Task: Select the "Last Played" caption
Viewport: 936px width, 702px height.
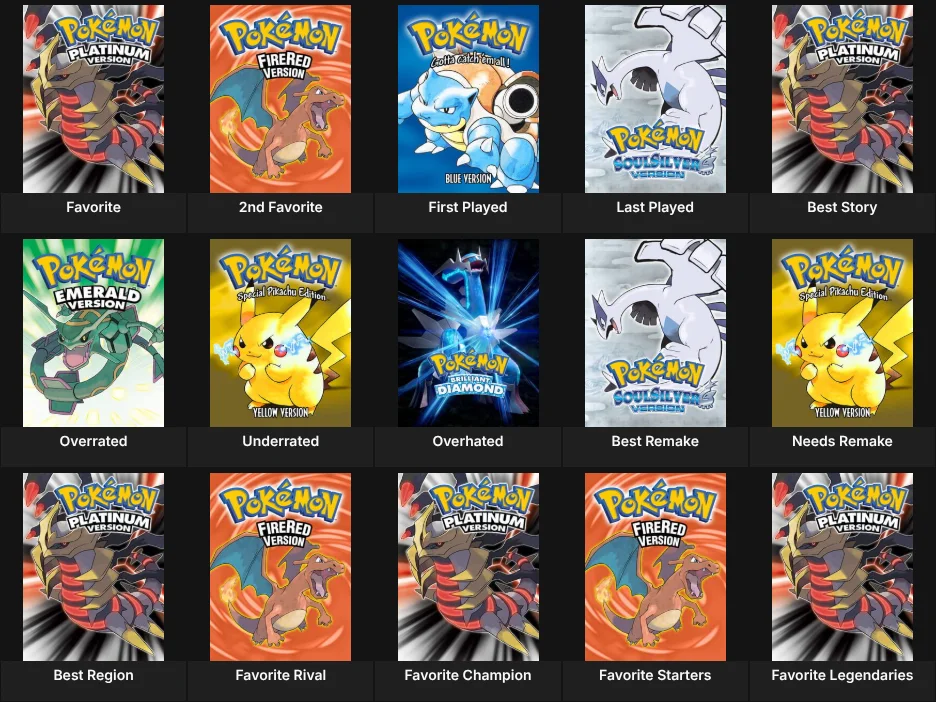Action: (x=655, y=207)
